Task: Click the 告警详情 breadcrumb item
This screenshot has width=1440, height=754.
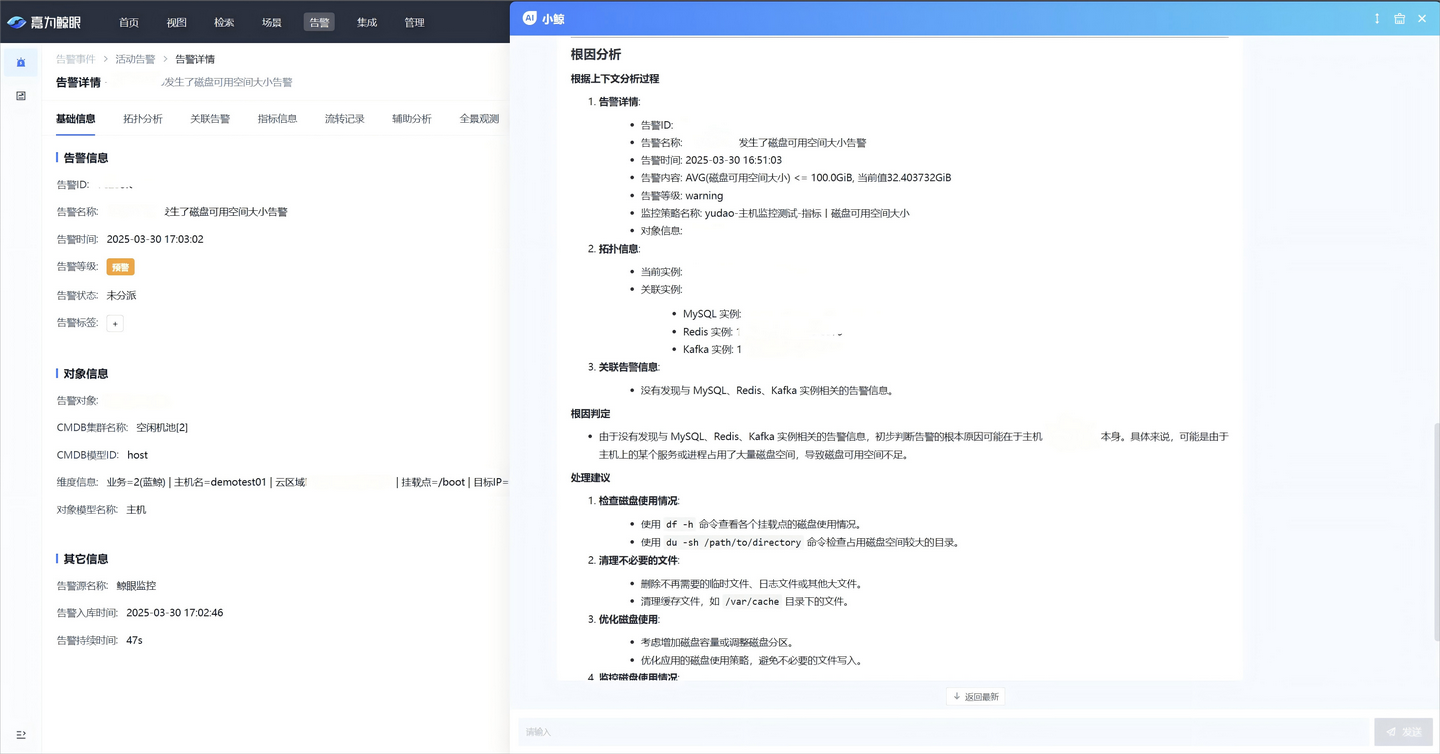Action: coord(195,59)
